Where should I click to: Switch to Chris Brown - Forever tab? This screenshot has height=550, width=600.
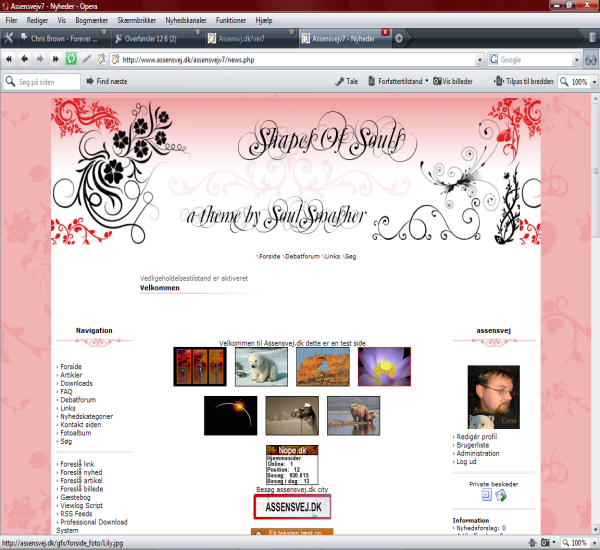63,38
